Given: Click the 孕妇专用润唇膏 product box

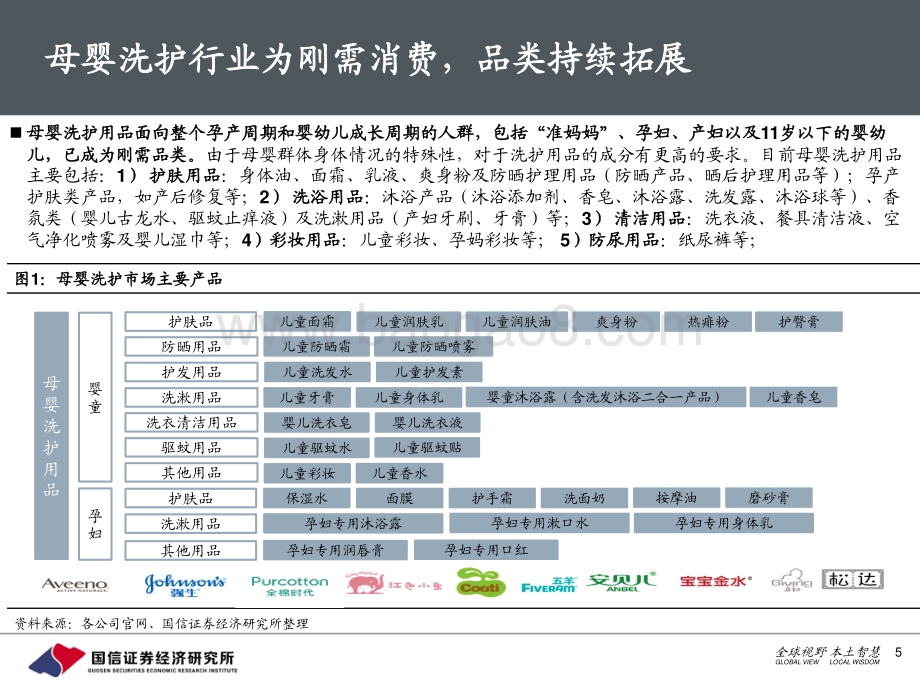Looking at the screenshot, I should tap(335, 550).
